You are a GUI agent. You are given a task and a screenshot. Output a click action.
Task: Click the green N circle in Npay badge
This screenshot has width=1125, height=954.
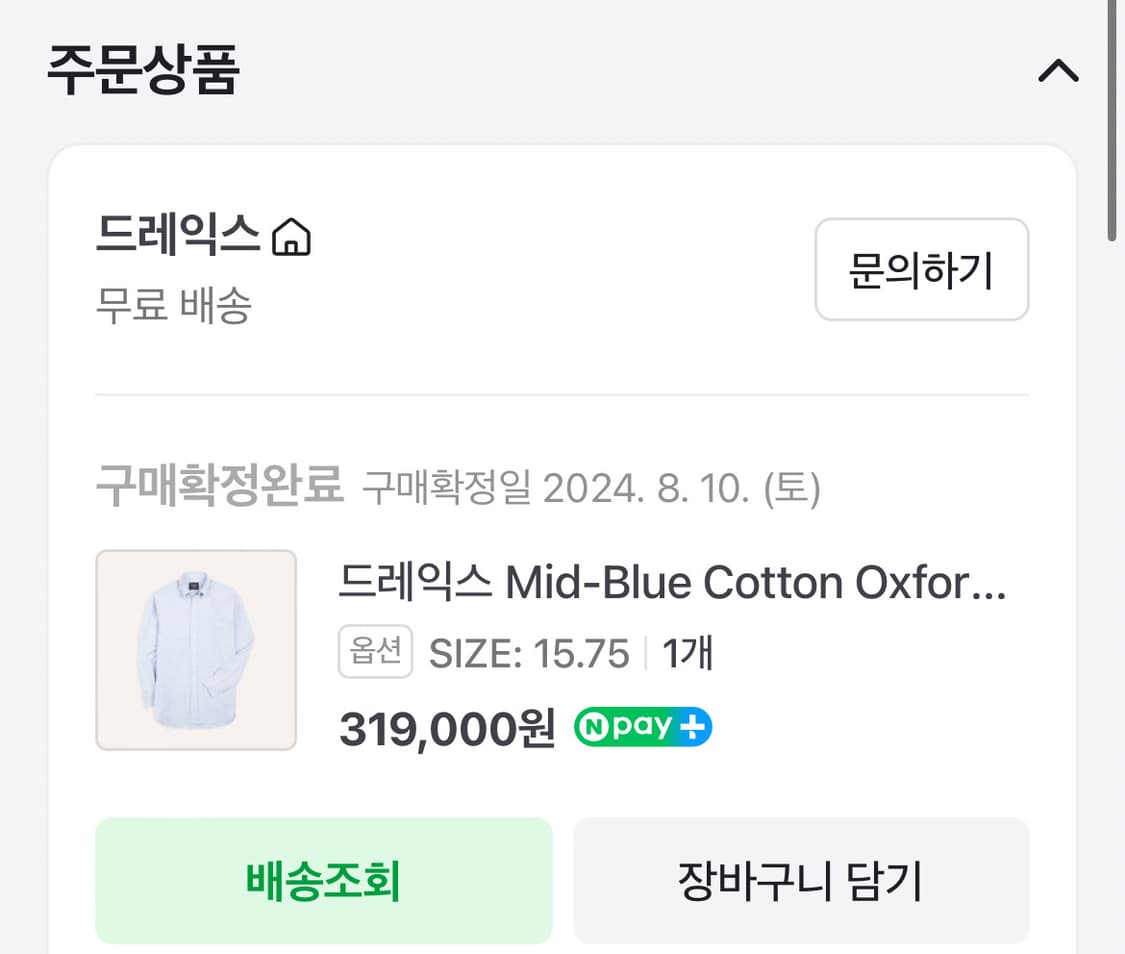592,728
